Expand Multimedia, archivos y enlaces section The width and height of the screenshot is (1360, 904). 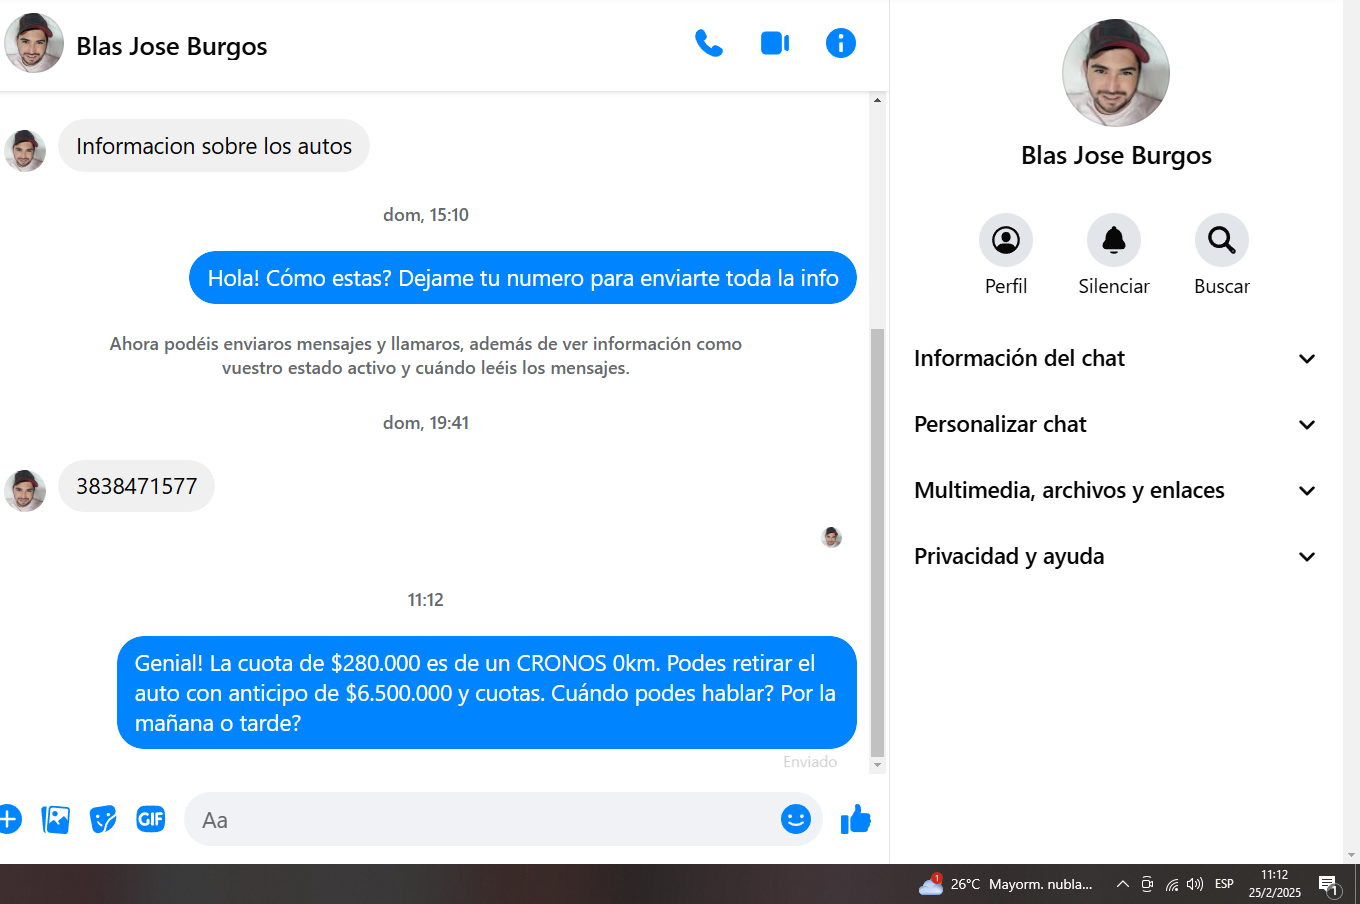click(x=1115, y=490)
